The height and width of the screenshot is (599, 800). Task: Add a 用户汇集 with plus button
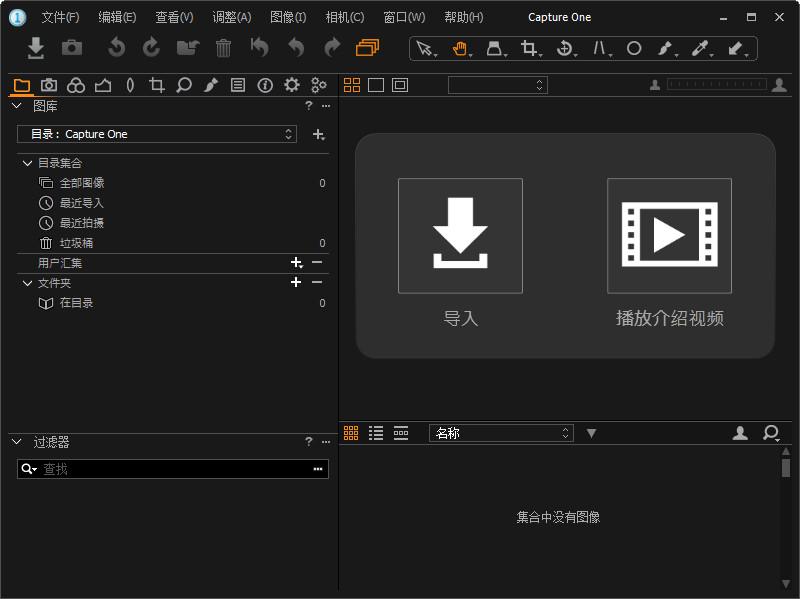coord(296,263)
